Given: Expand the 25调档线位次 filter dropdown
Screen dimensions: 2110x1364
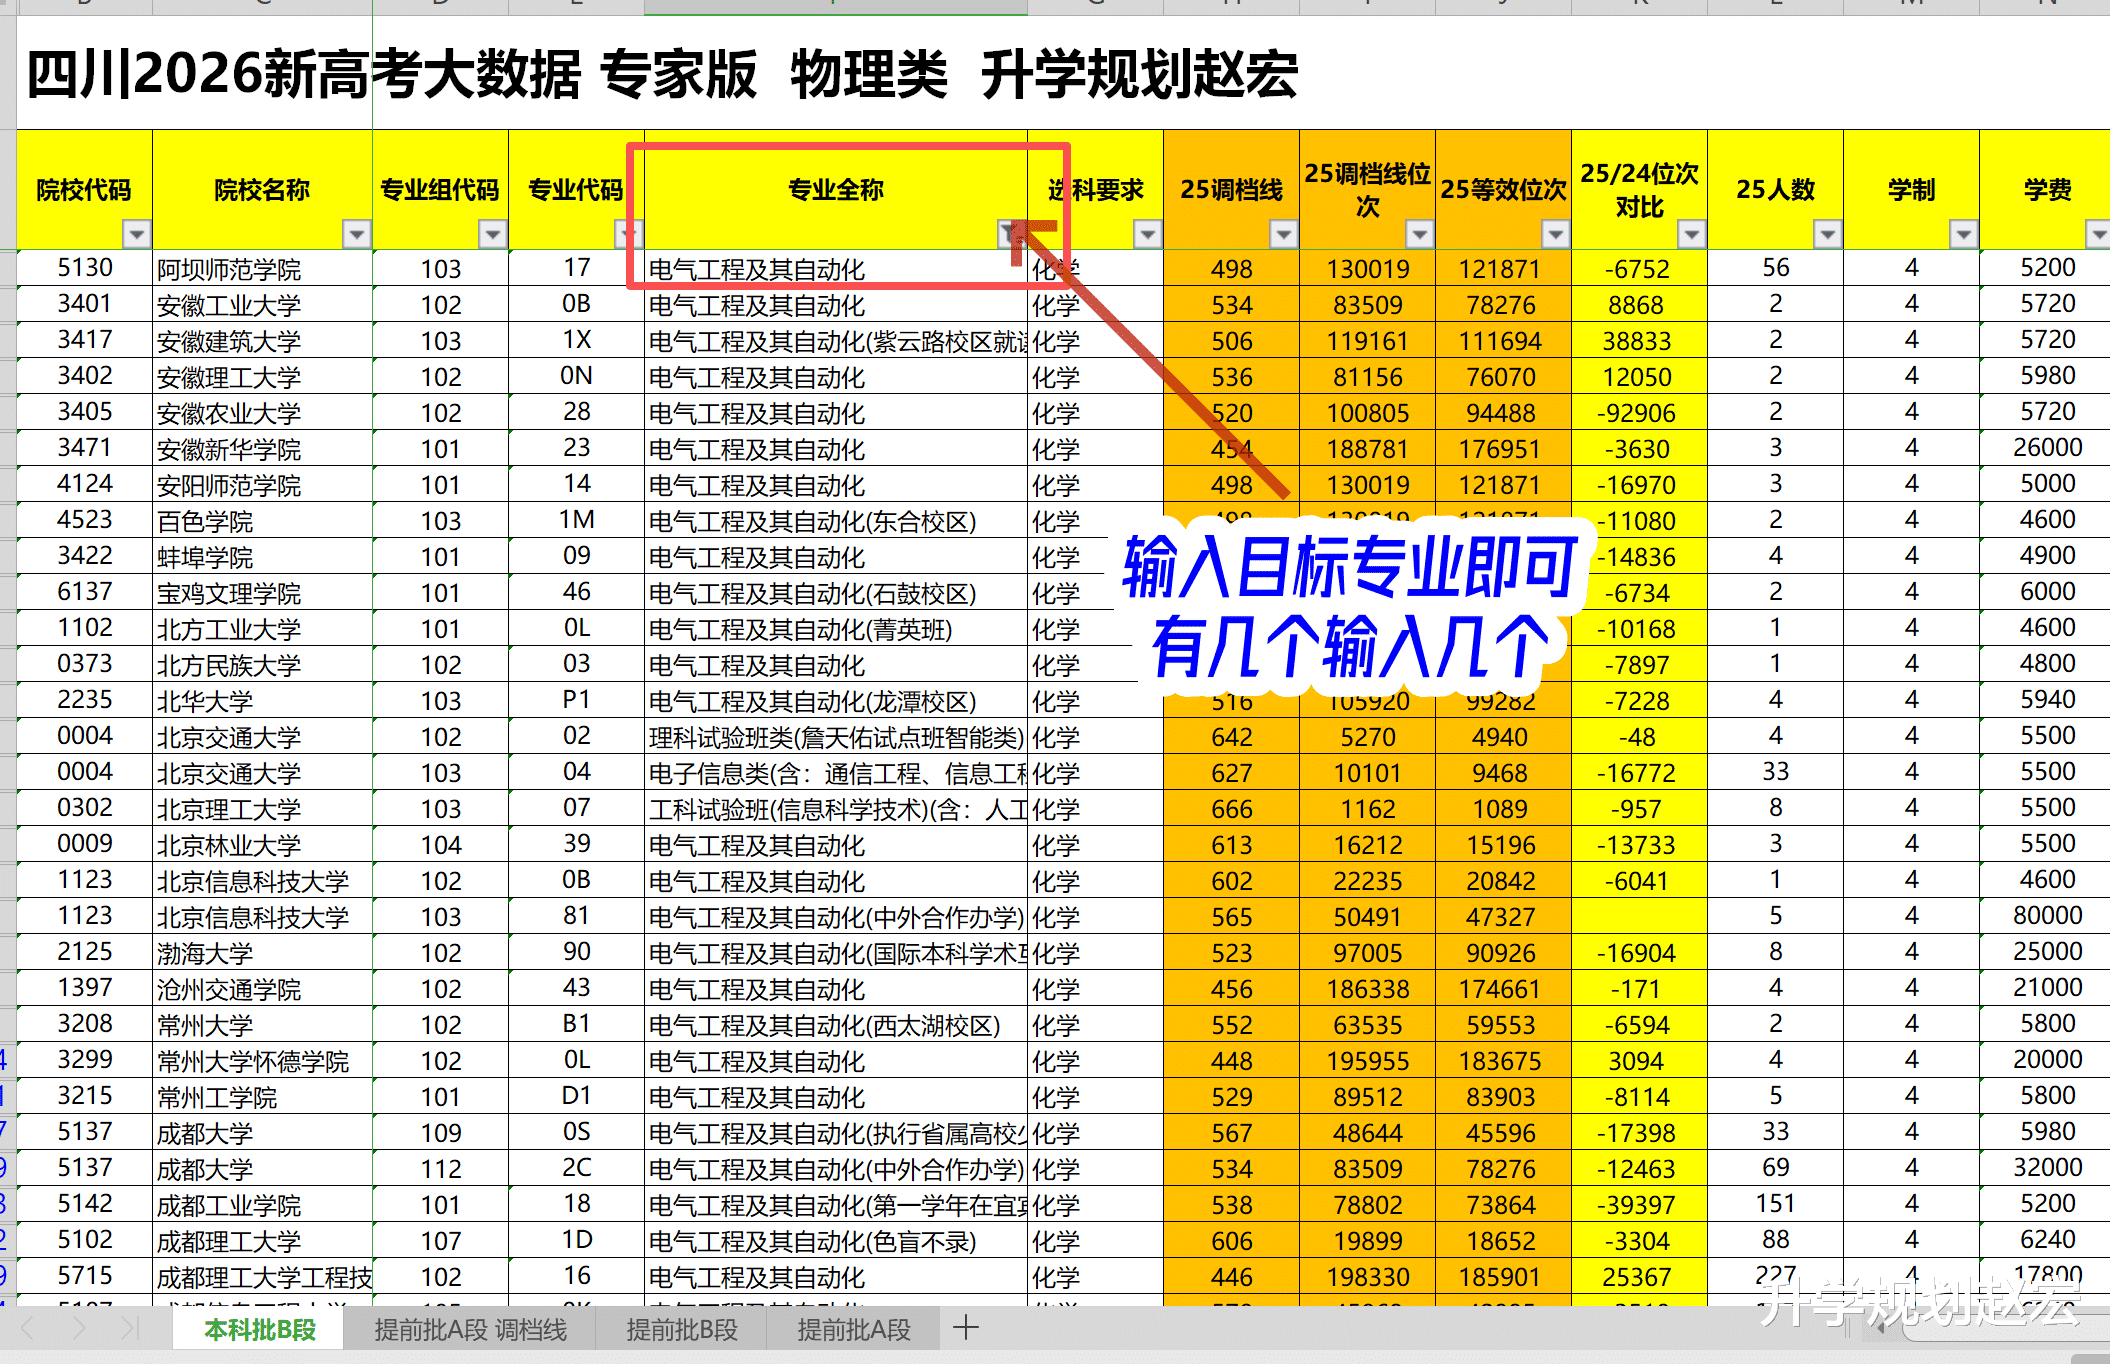Looking at the screenshot, I should [x=1419, y=234].
